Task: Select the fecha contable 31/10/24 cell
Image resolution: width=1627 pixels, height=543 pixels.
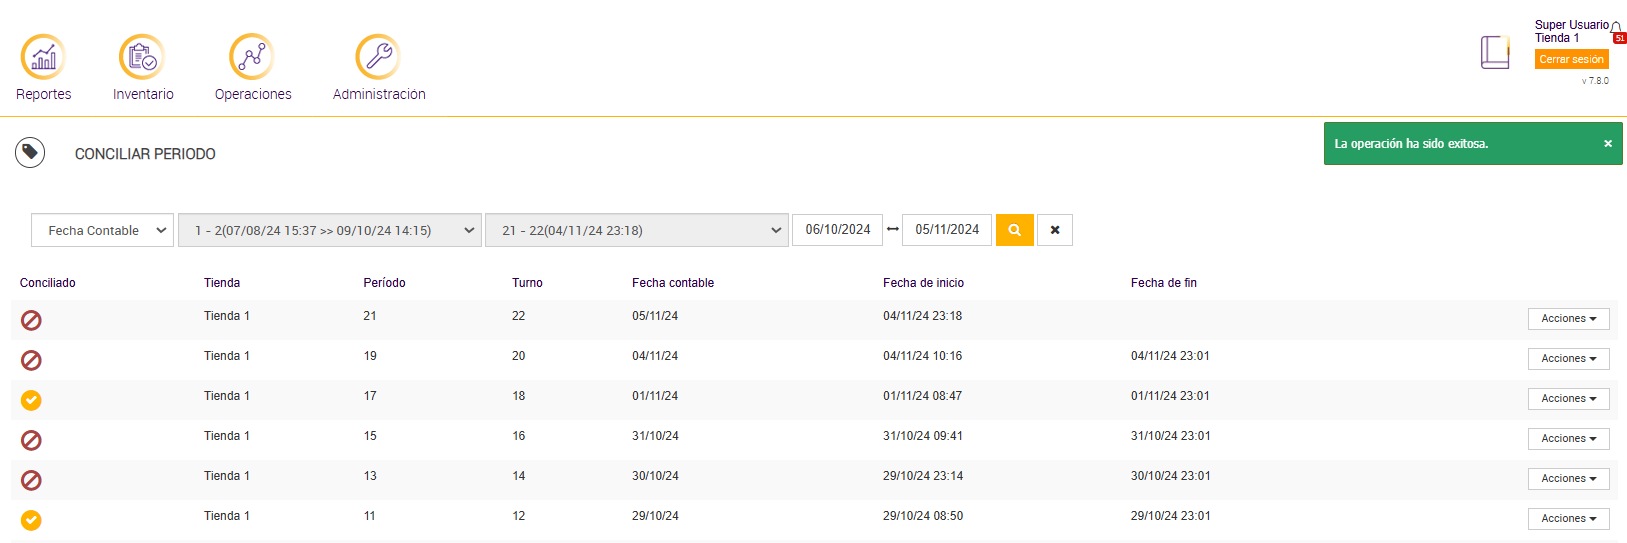Action: tap(655, 436)
